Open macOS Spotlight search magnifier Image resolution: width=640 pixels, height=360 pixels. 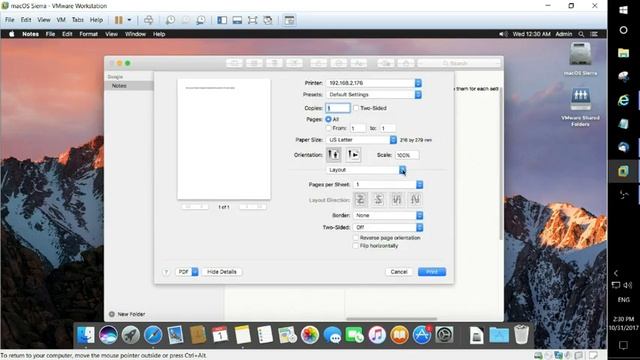[x=581, y=34]
